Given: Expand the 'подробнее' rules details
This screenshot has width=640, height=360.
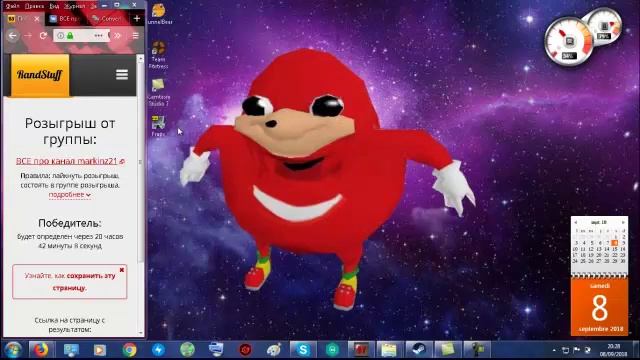Looking at the screenshot, I should click(x=69, y=195).
